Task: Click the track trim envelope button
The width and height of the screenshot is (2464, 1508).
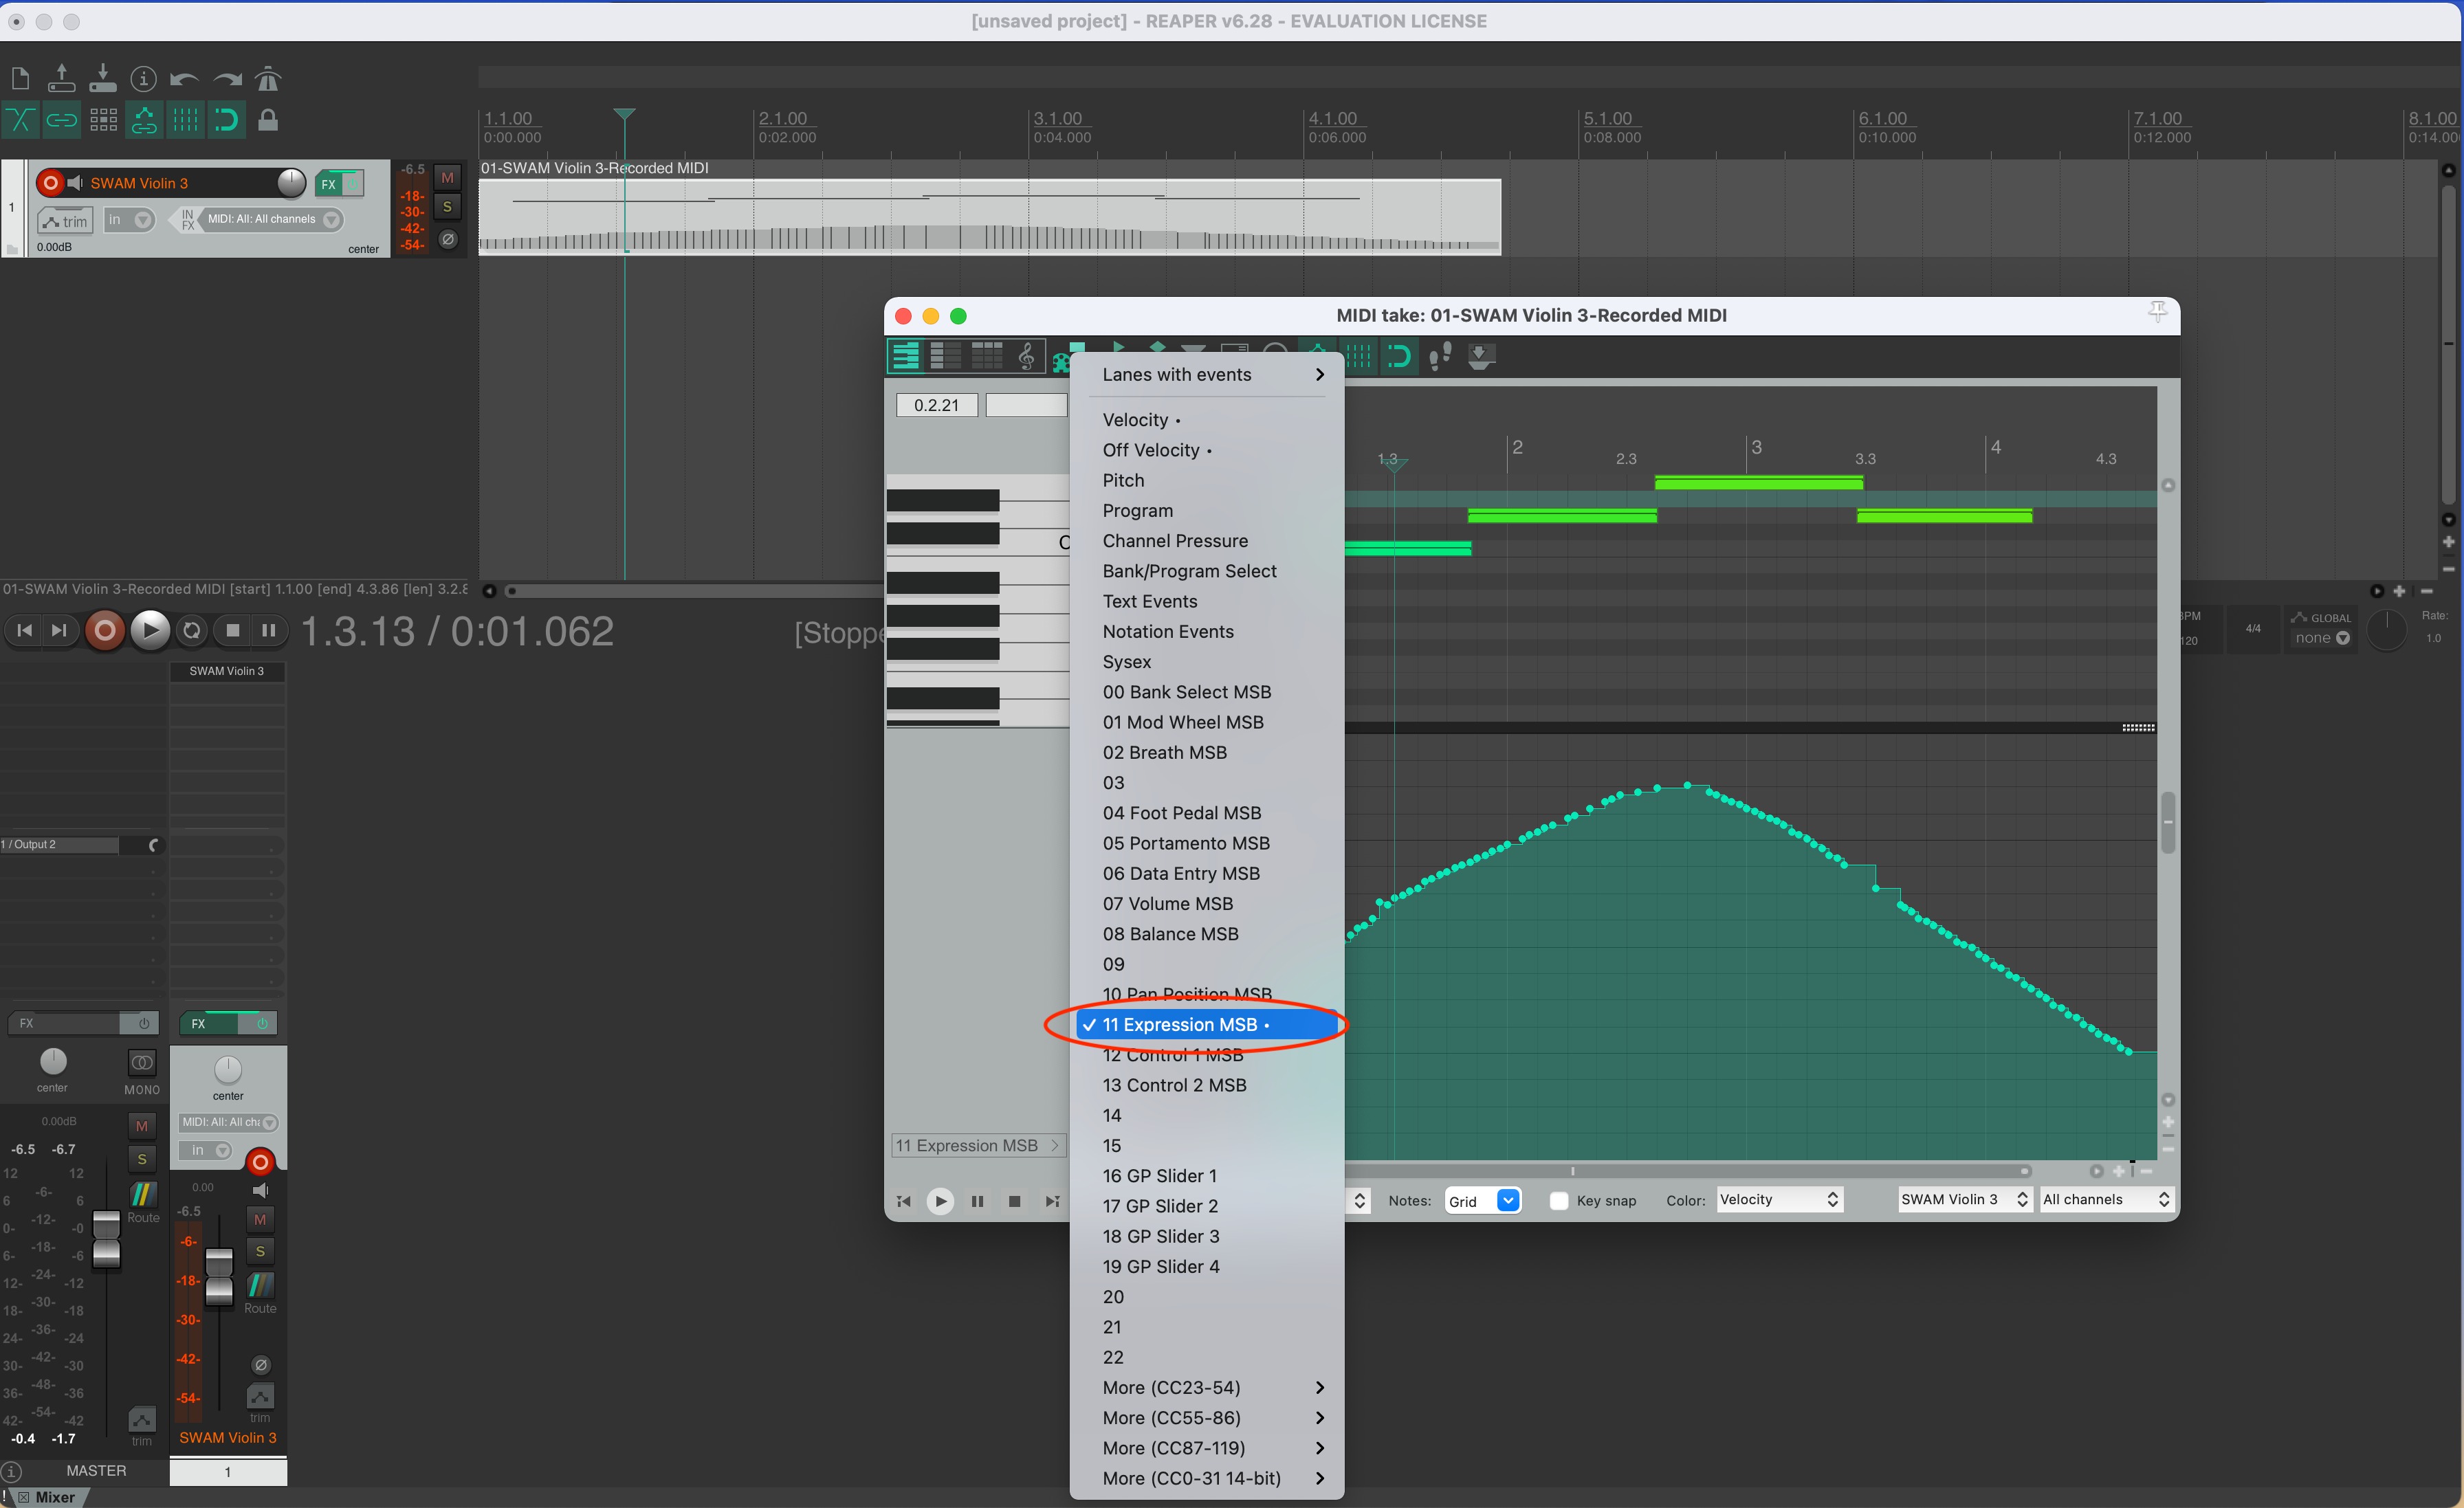Action: (x=65, y=221)
